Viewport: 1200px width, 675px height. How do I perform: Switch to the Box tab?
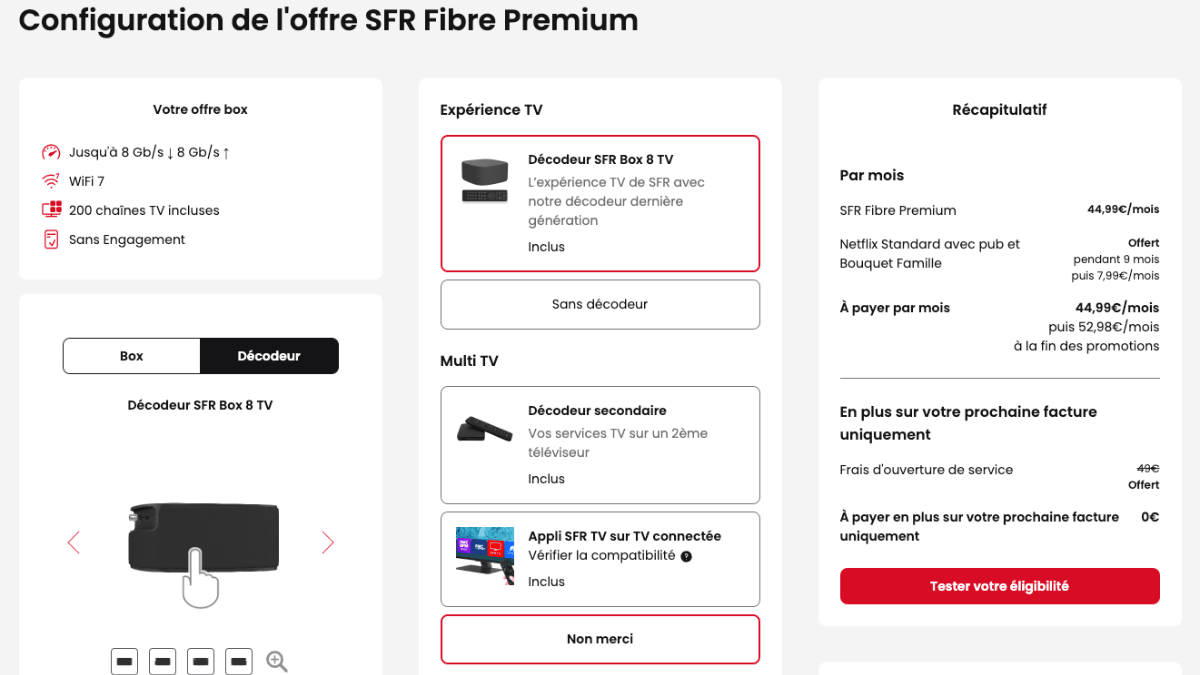pyautogui.click(x=131, y=355)
